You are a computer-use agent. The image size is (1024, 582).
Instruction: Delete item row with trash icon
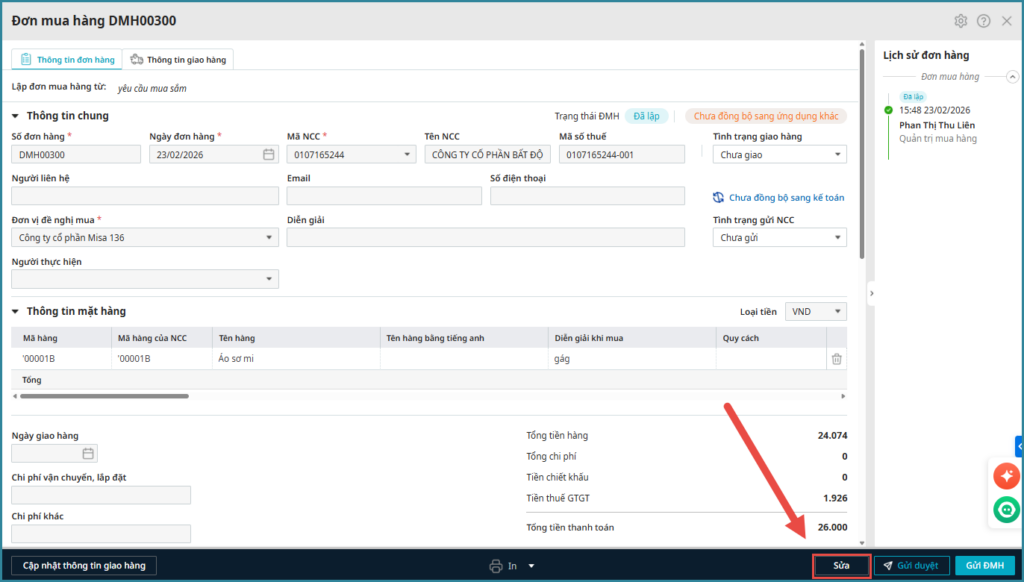[x=836, y=359]
